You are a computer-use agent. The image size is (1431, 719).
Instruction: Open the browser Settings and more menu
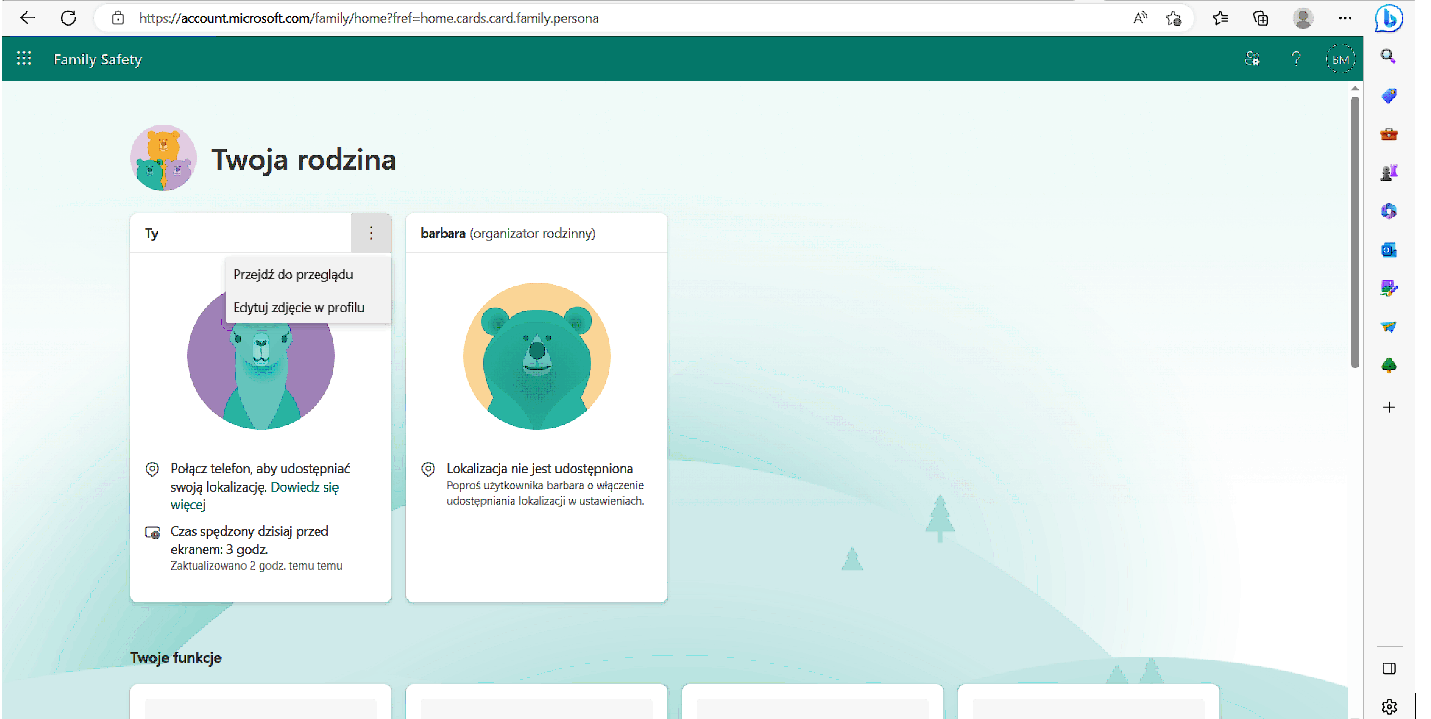tap(1345, 18)
